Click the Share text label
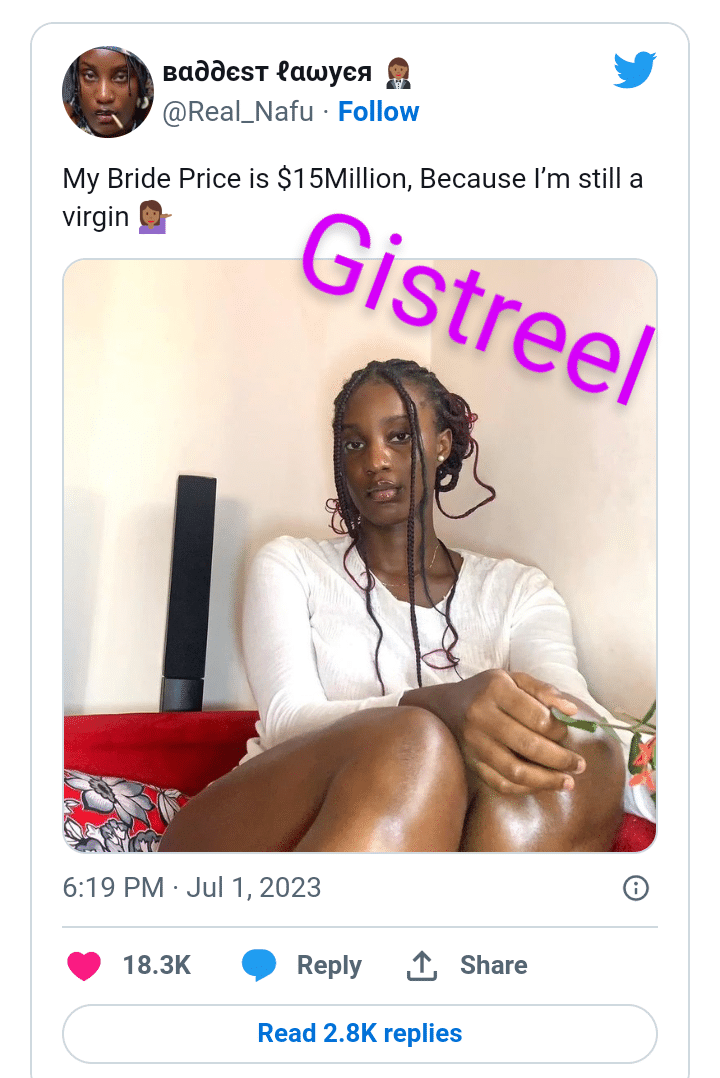The width and height of the screenshot is (720, 1078). 494,965
